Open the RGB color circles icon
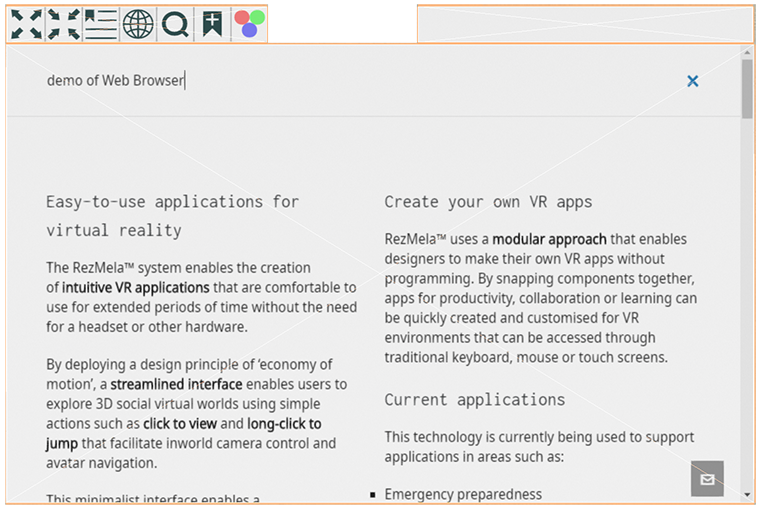Viewport: 764px width, 512px height. click(x=249, y=24)
